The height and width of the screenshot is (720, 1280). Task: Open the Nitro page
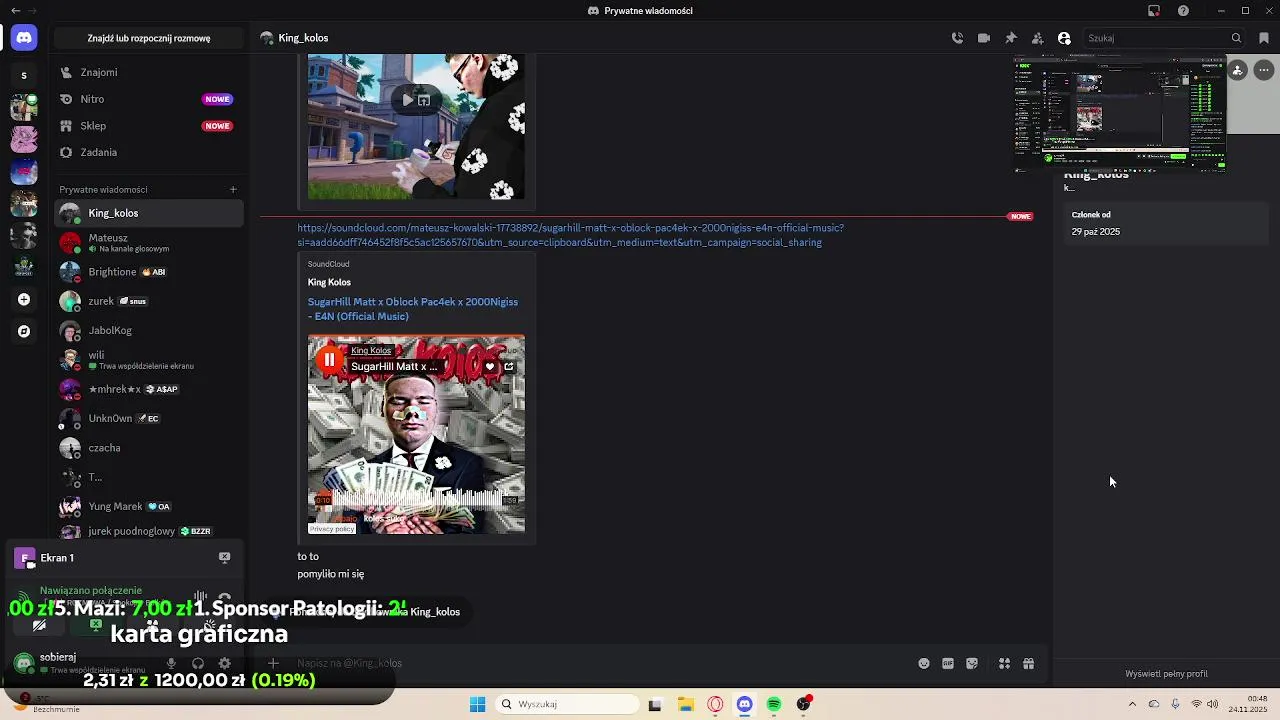coord(149,99)
